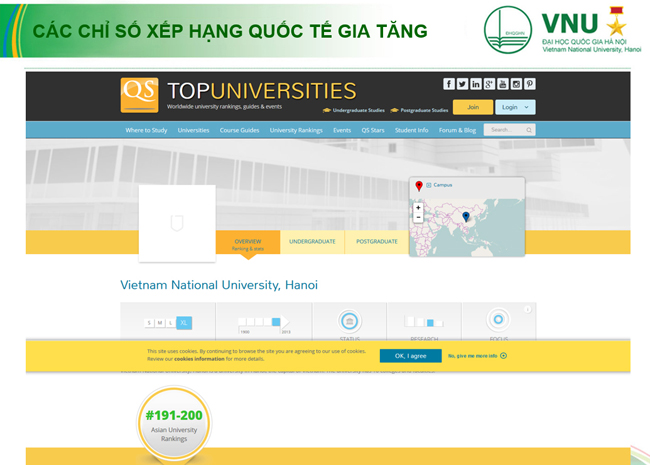650x465 pixels.
Task: Open the Twitter social link
Action: (x=462, y=84)
